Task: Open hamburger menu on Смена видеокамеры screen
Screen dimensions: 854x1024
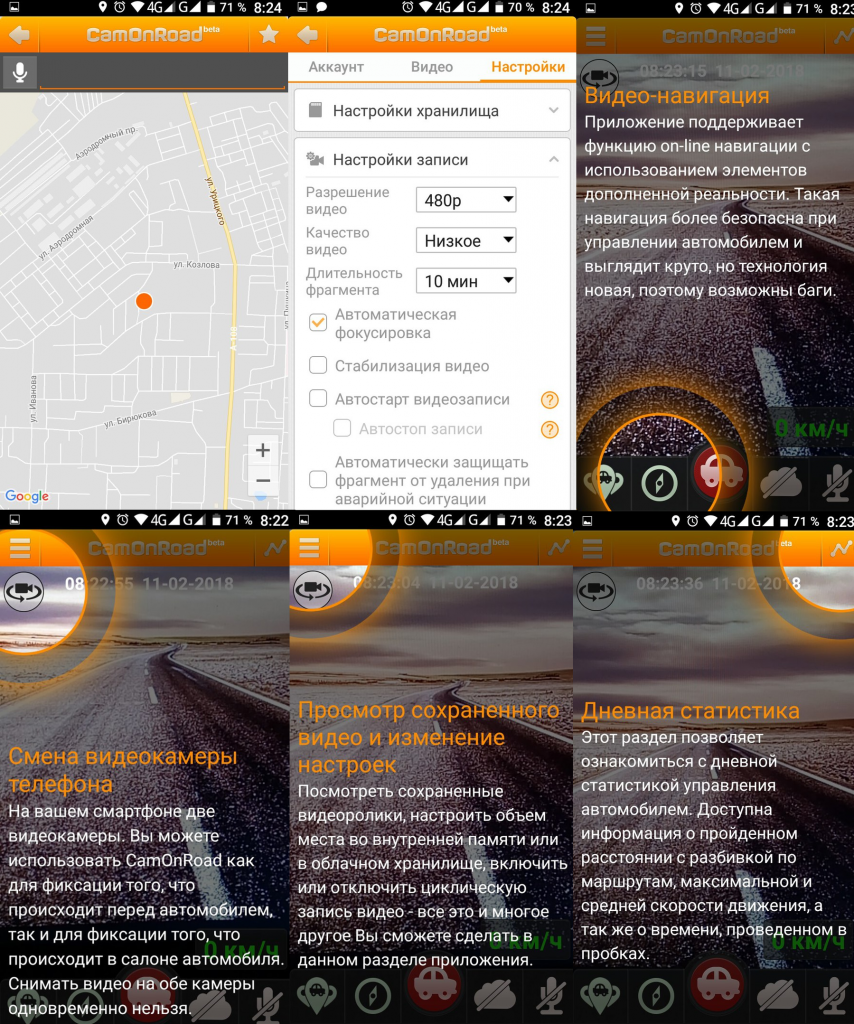Action: [x=20, y=547]
